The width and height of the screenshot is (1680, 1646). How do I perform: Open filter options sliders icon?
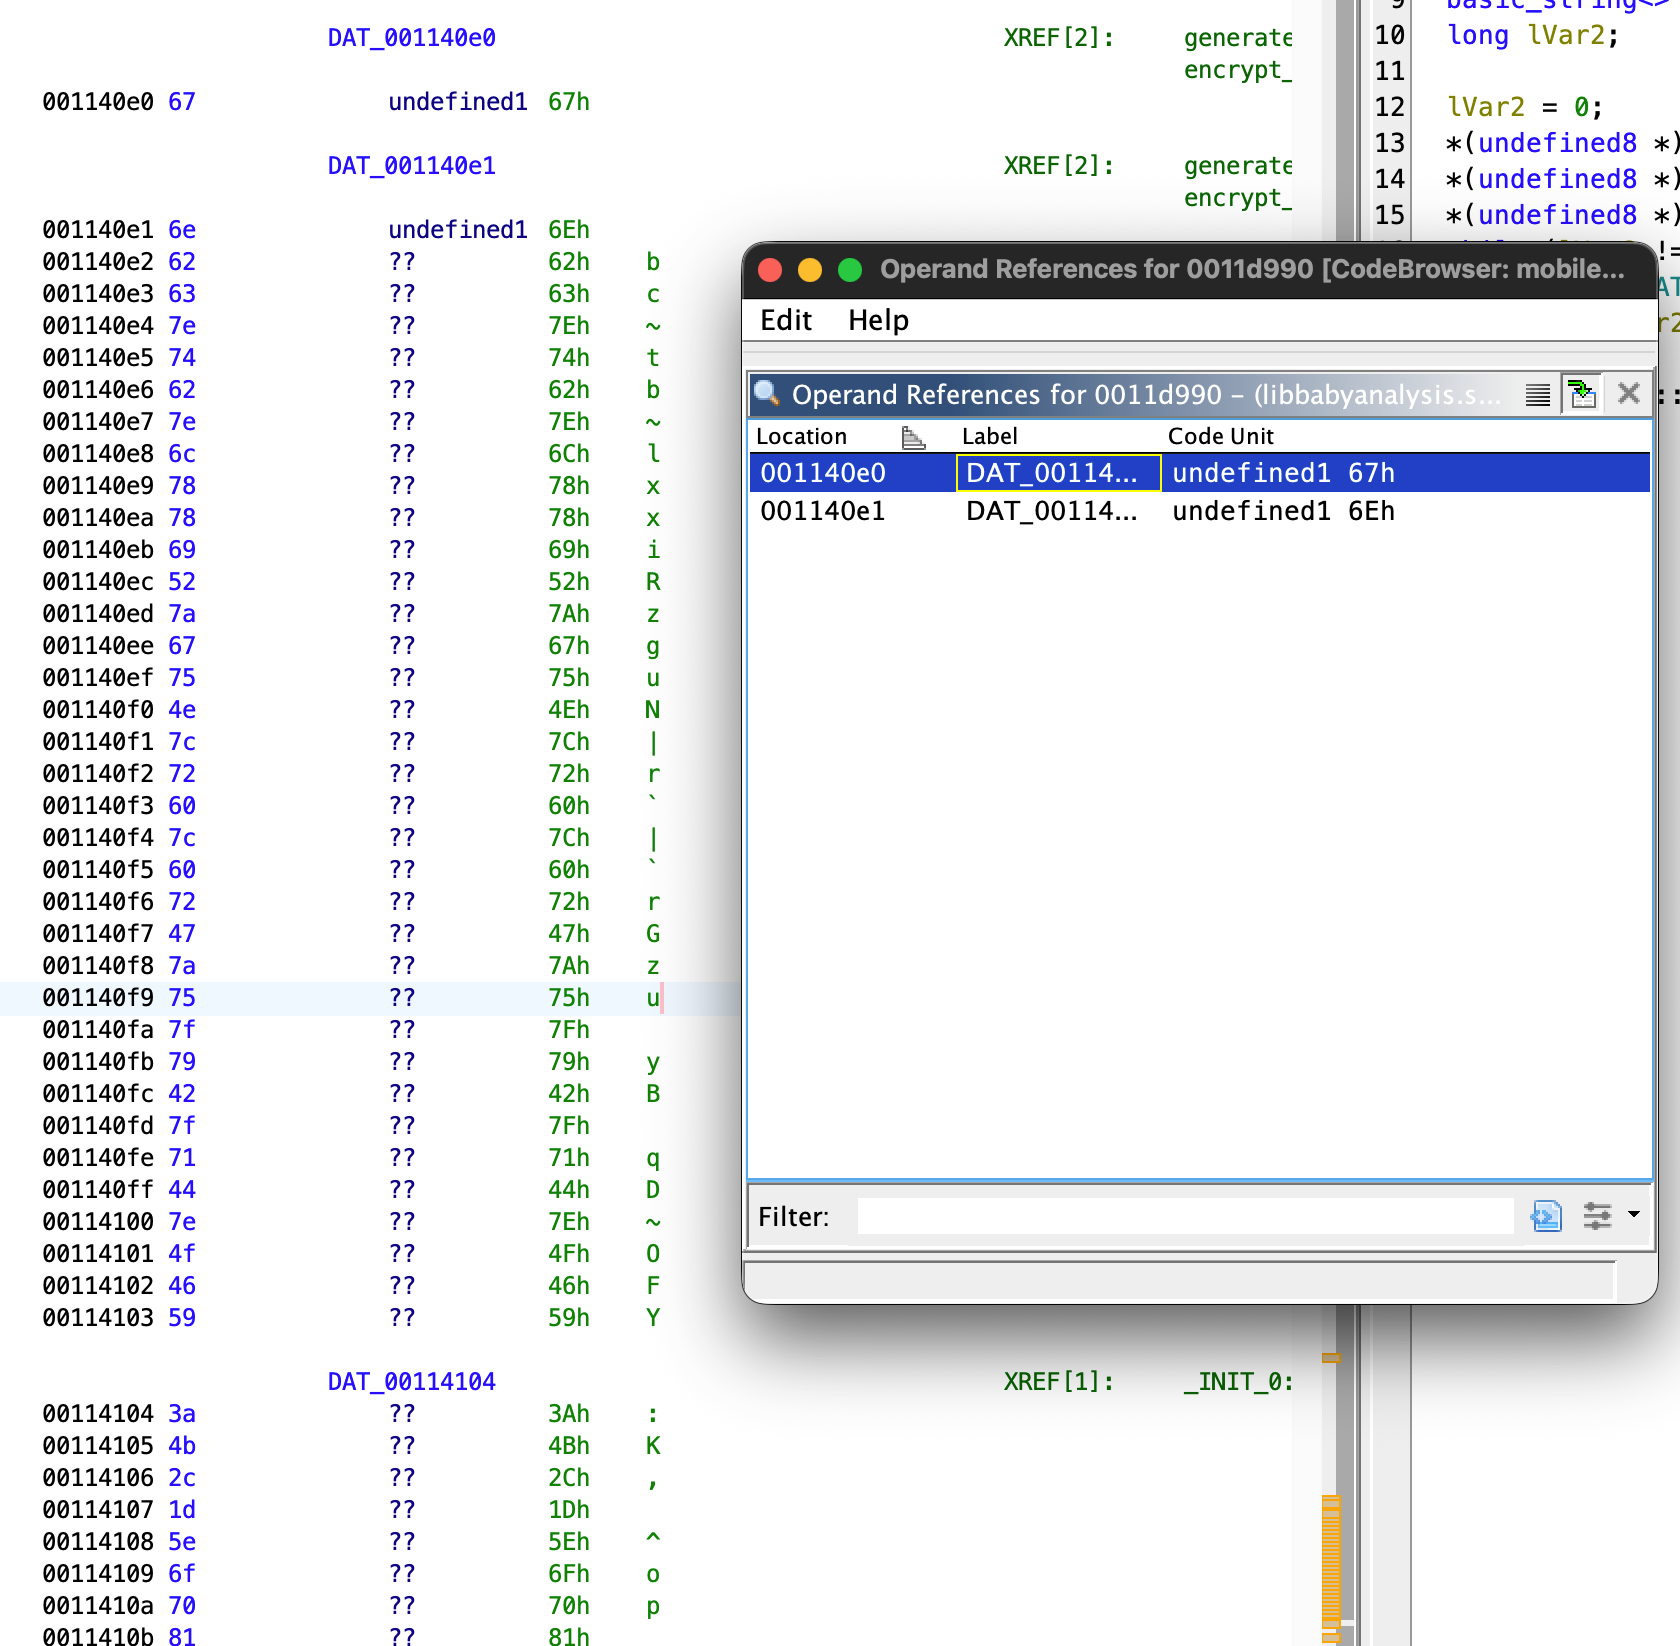click(x=1597, y=1216)
